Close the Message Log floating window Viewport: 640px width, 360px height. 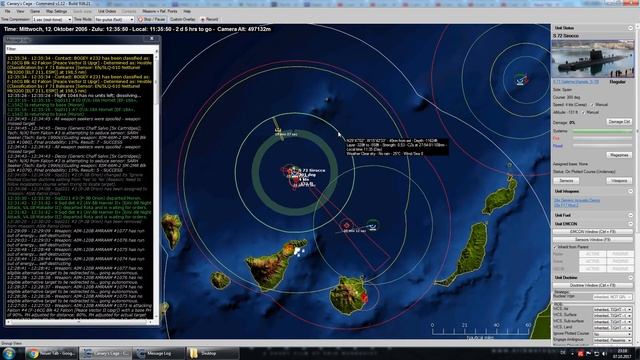point(152,39)
